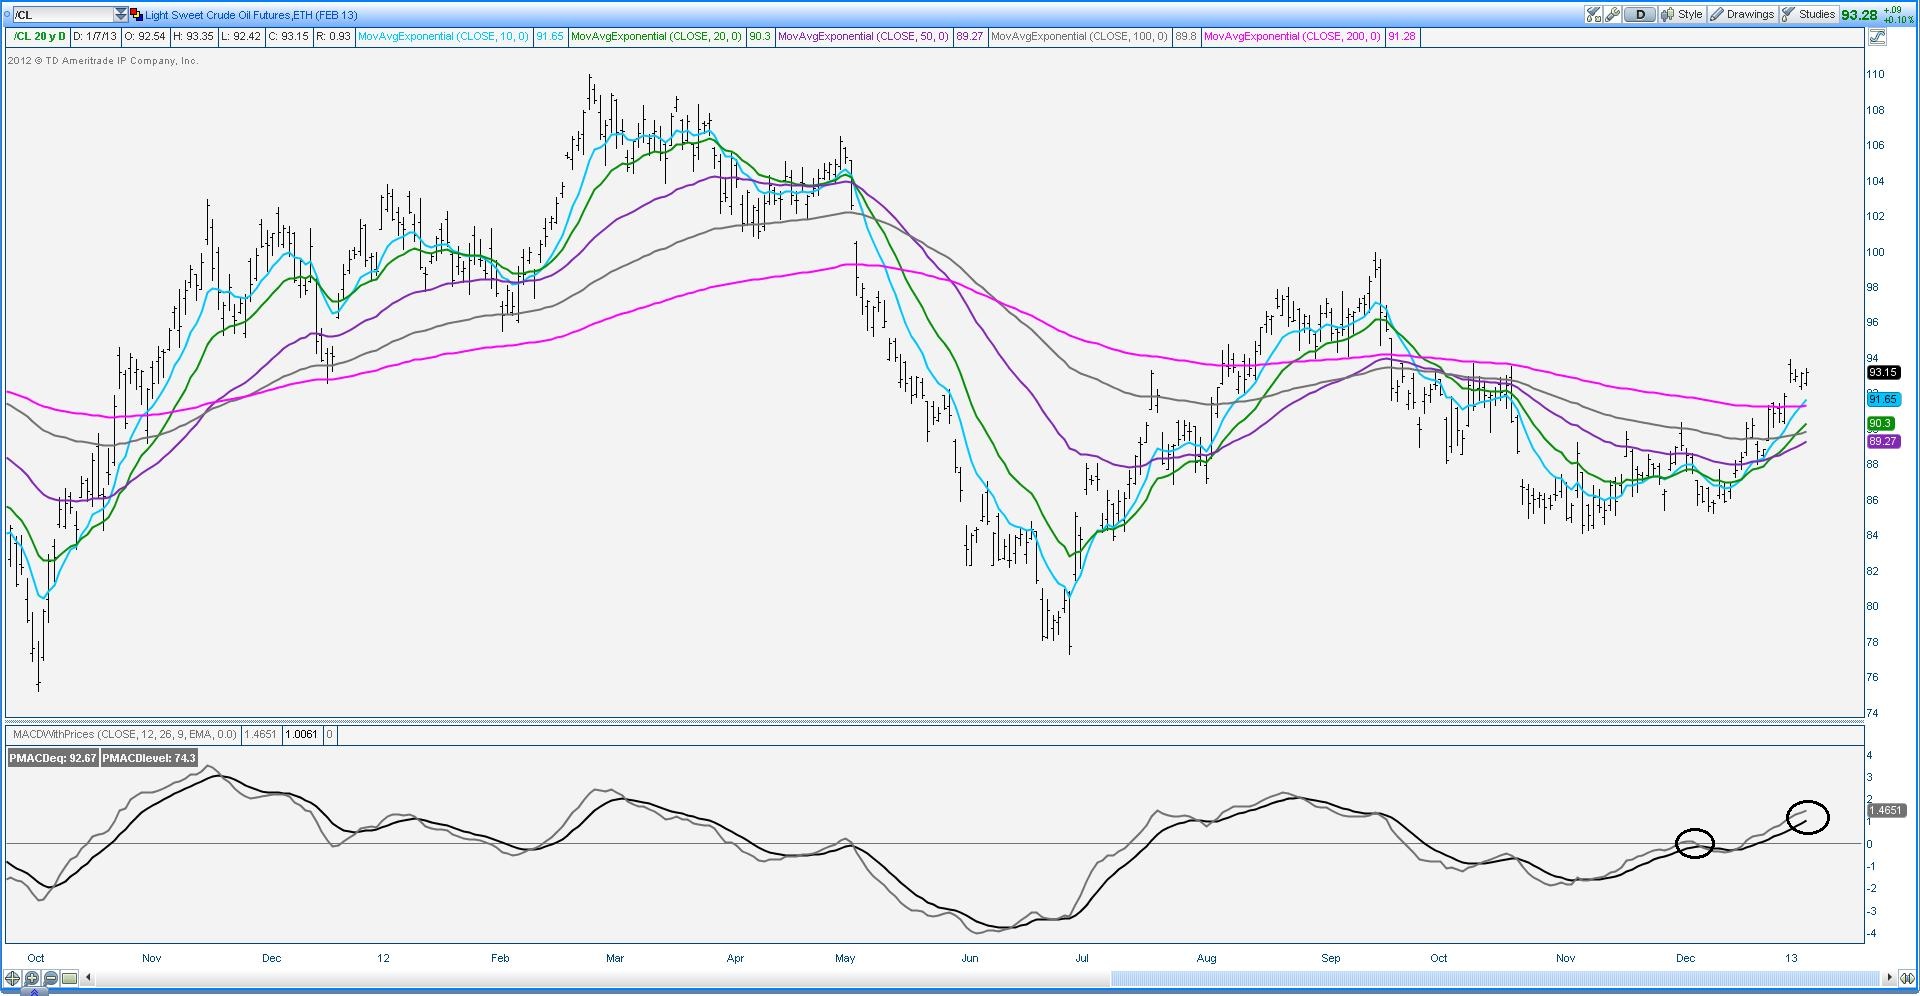1920x996 pixels.
Task: Click the 1.4651 MACD value bubble on the axis
Action: [1886, 810]
